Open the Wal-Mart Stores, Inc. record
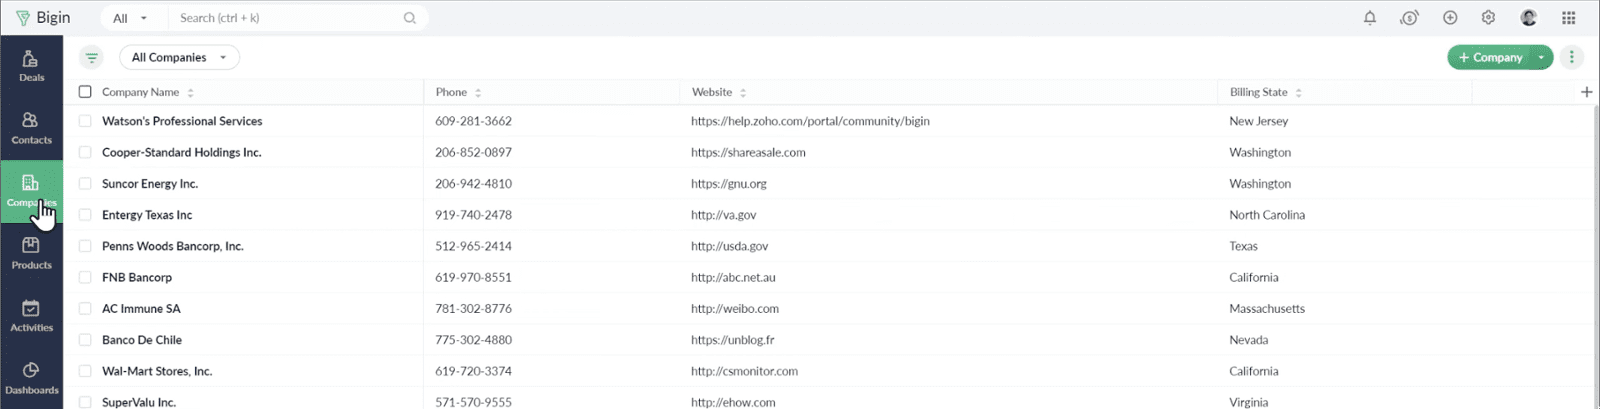 tap(157, 371)
